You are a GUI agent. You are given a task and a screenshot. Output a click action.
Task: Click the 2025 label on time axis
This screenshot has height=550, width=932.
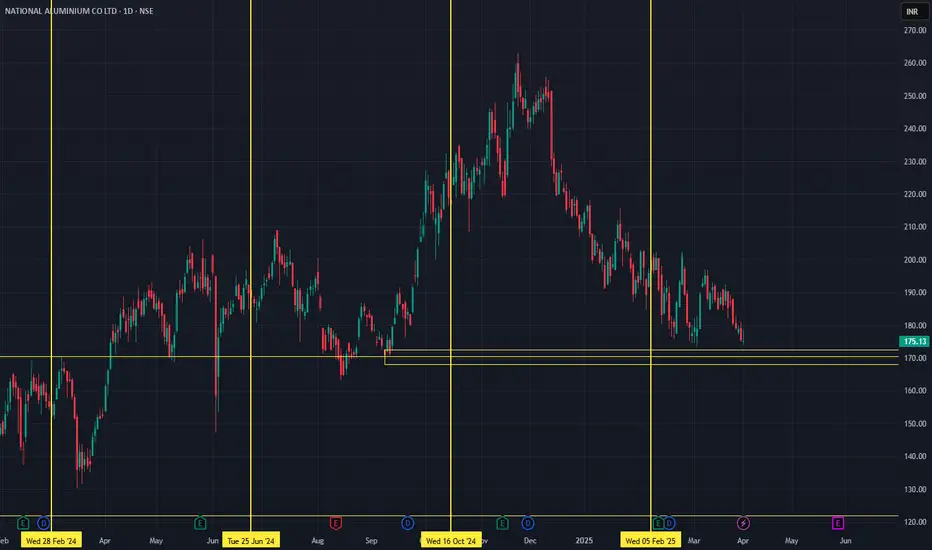pos(584,540)
